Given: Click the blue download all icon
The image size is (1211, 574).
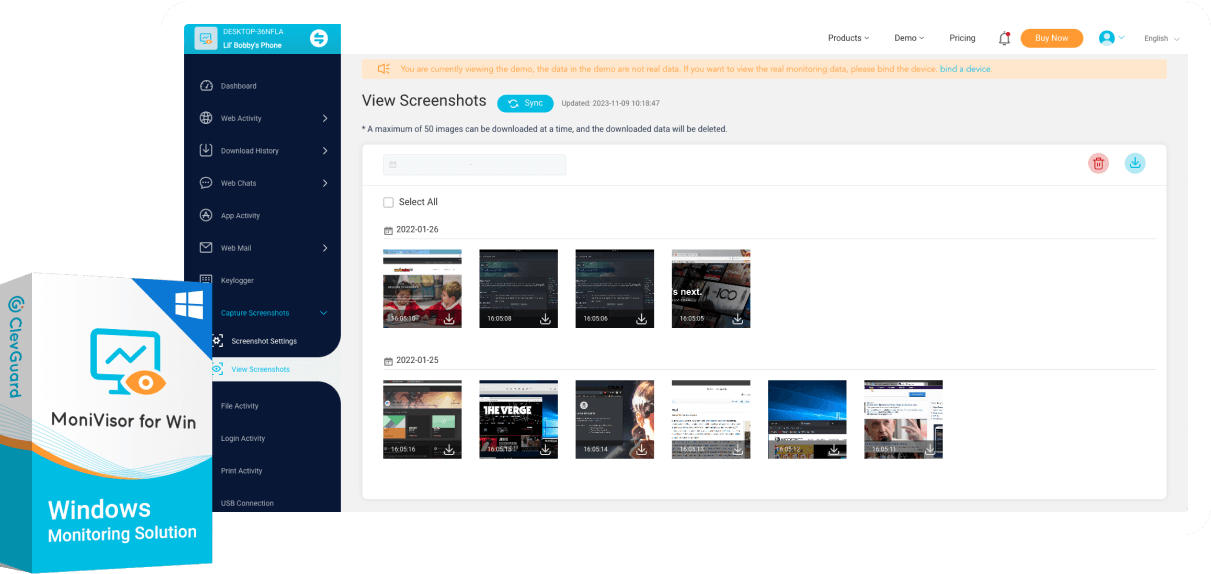Looking at the screenshot, I should coord(1134,164).
